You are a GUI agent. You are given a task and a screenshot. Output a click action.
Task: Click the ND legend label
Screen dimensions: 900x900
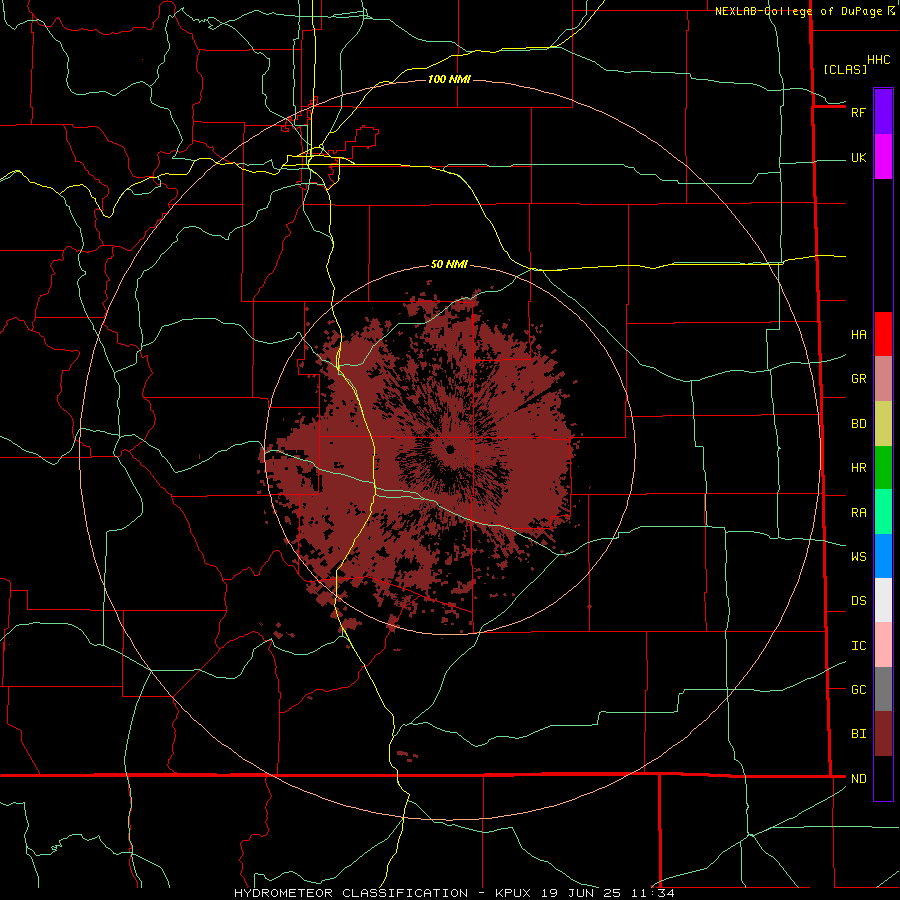[859, 779]
